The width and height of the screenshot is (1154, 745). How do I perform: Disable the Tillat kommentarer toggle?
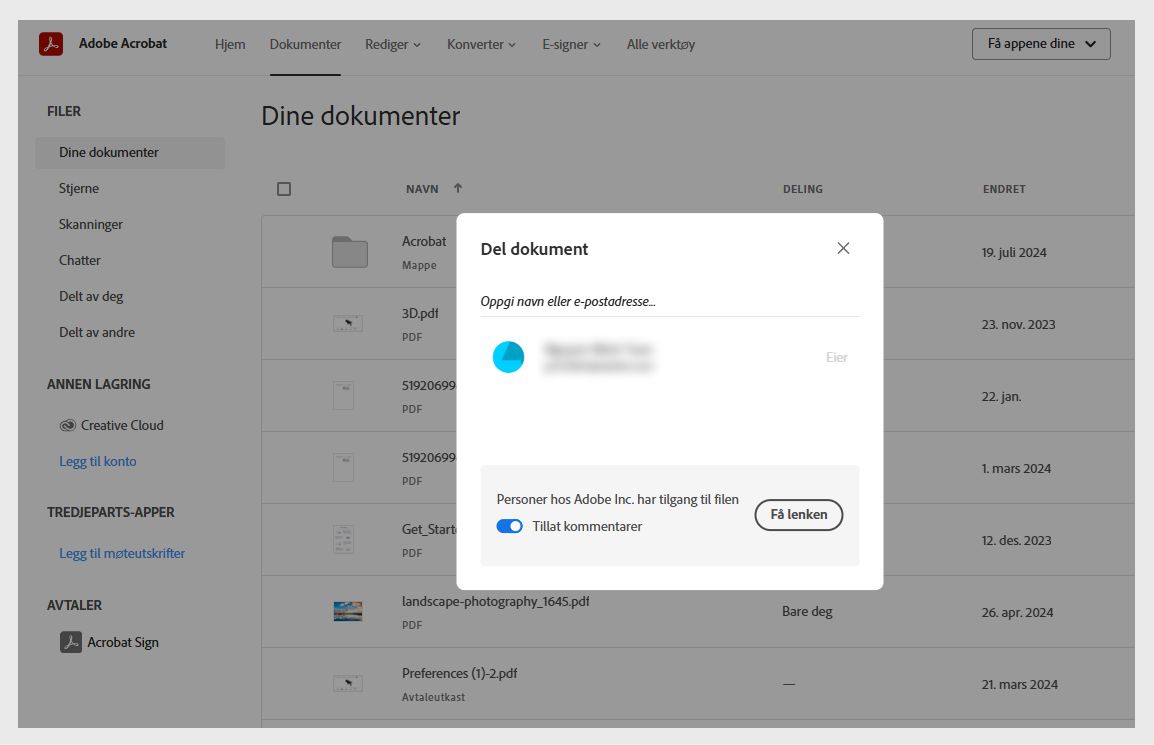coord(510,525)
